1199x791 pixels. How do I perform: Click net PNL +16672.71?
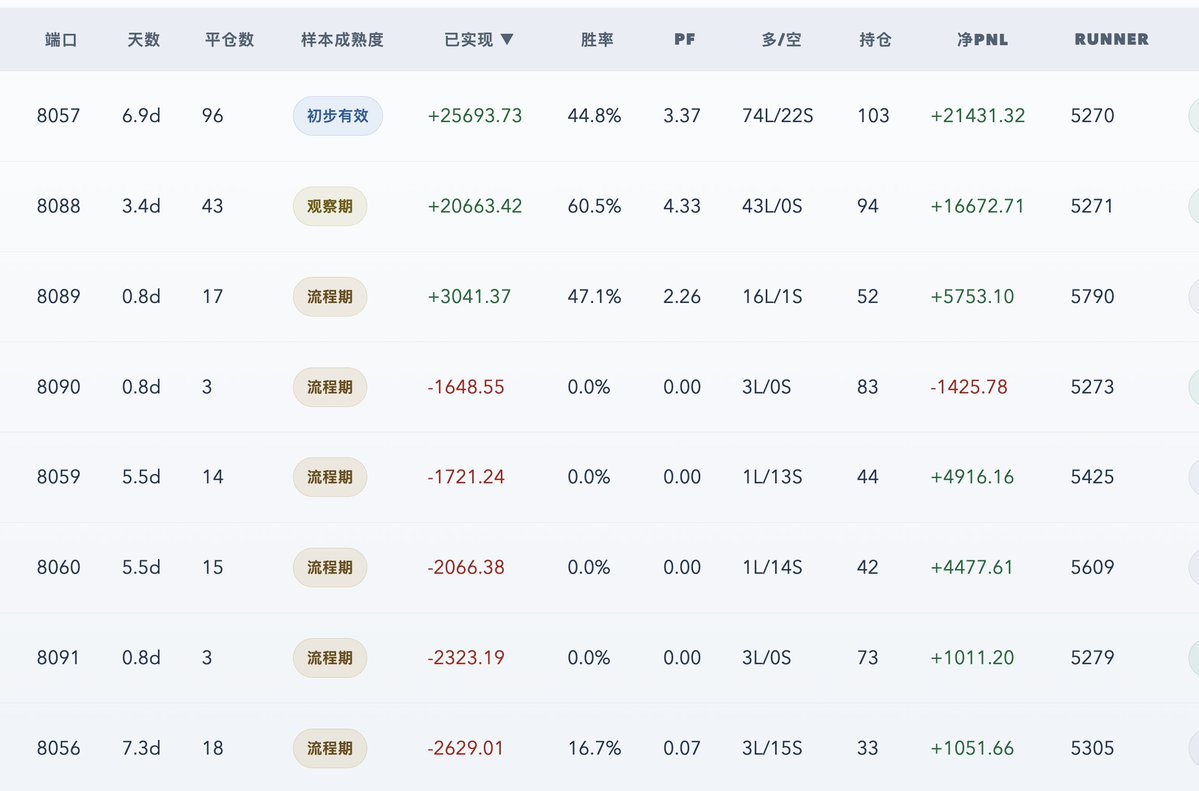click(977, 206)
